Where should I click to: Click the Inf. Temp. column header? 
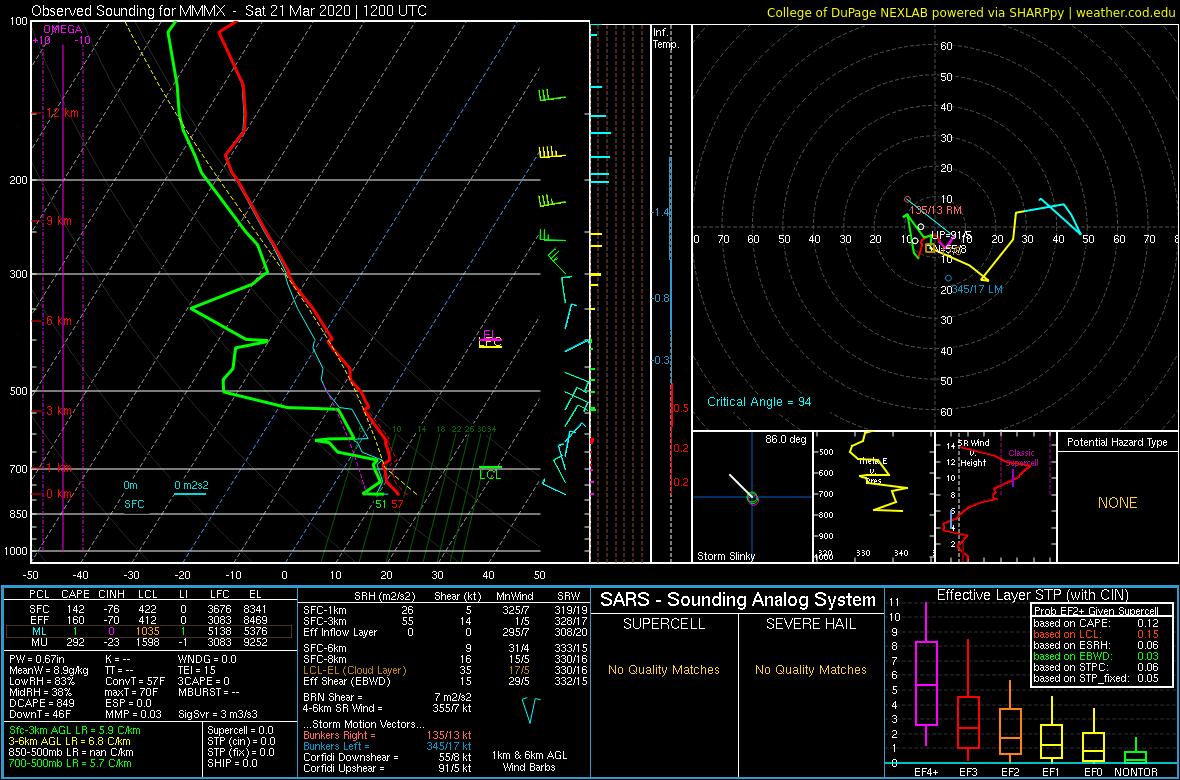(667, 38)
